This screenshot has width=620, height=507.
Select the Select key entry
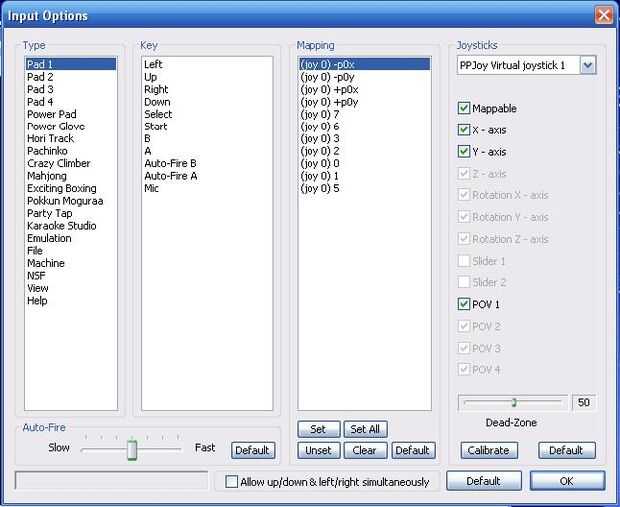pos(207,114)
